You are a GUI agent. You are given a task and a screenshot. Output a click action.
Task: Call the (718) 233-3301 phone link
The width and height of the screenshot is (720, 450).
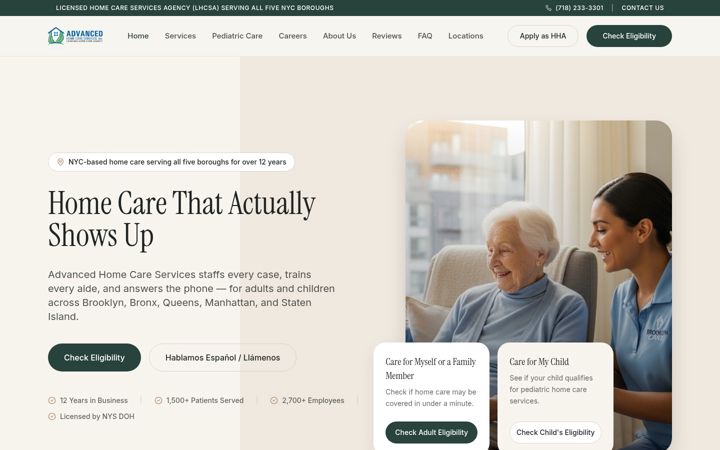[579, 8]
